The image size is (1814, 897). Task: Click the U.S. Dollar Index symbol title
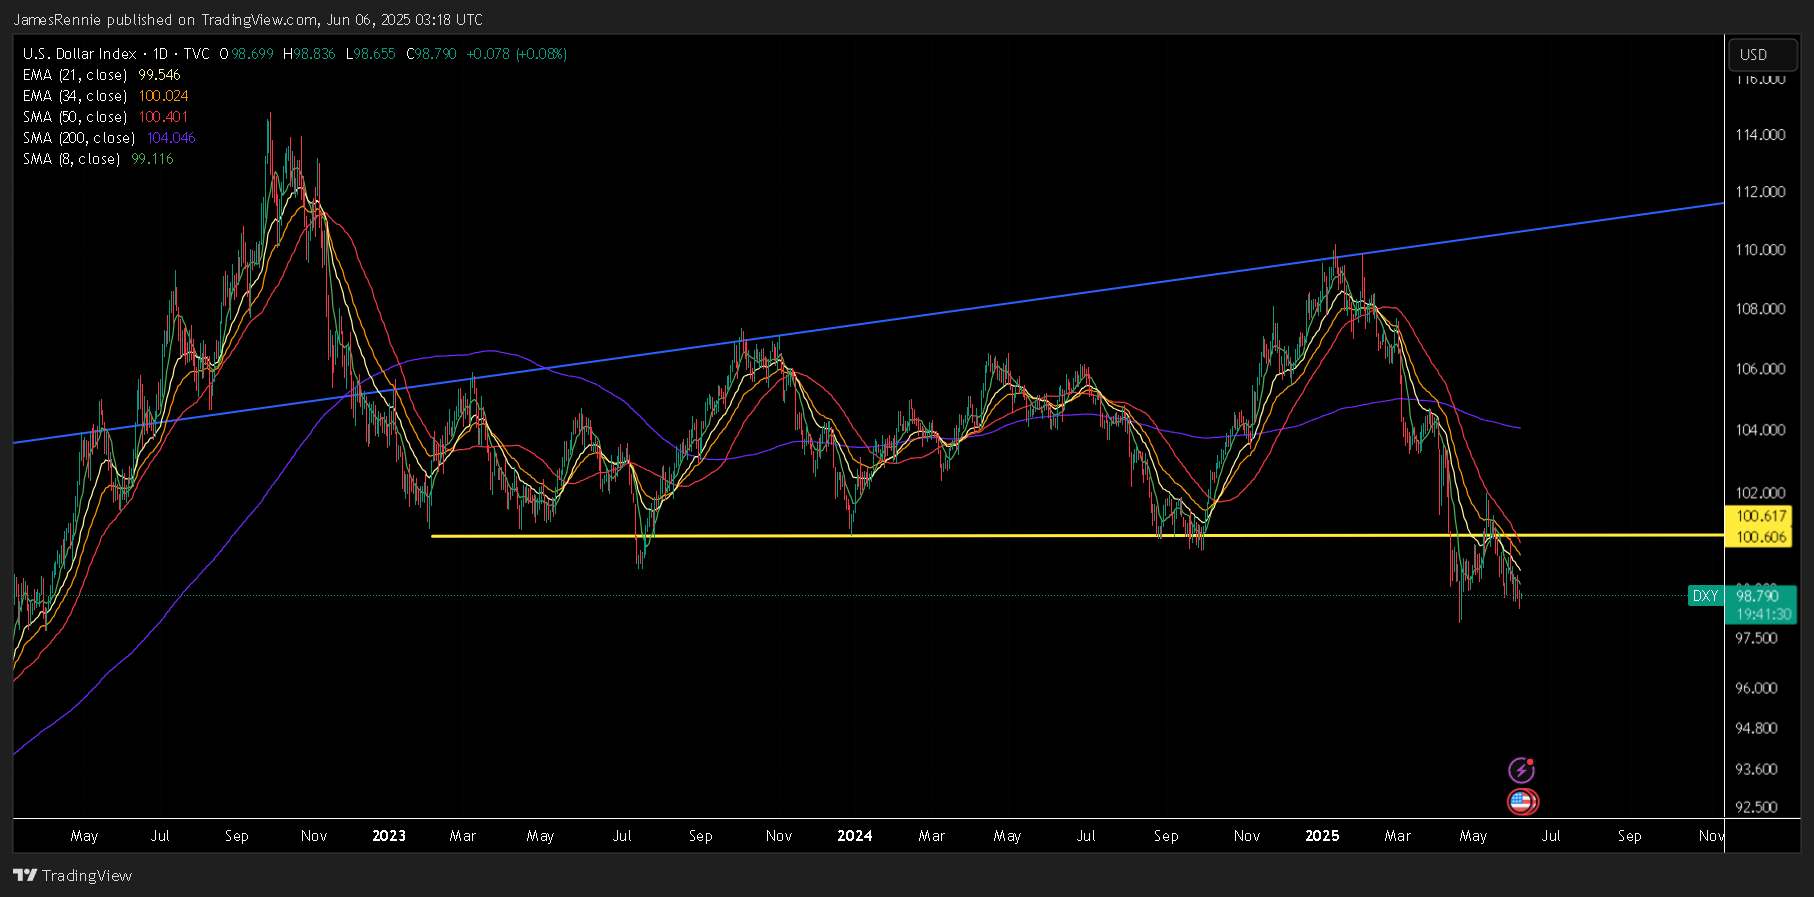tap(80, 54)
